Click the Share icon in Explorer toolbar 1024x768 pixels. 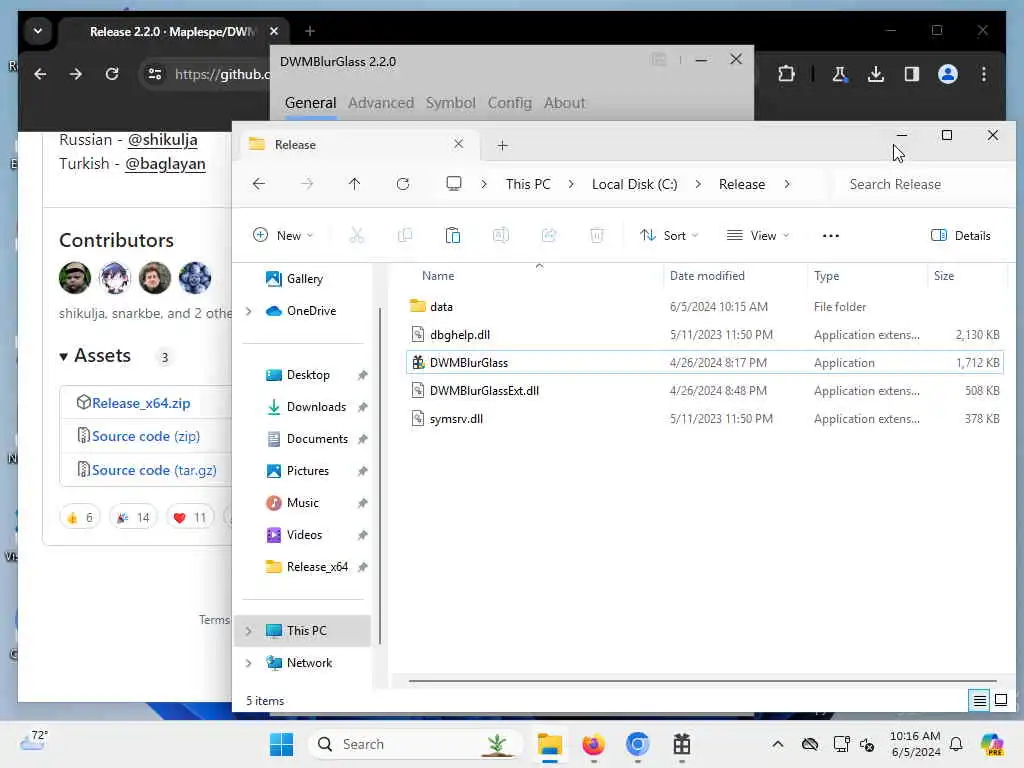(549, 236)
